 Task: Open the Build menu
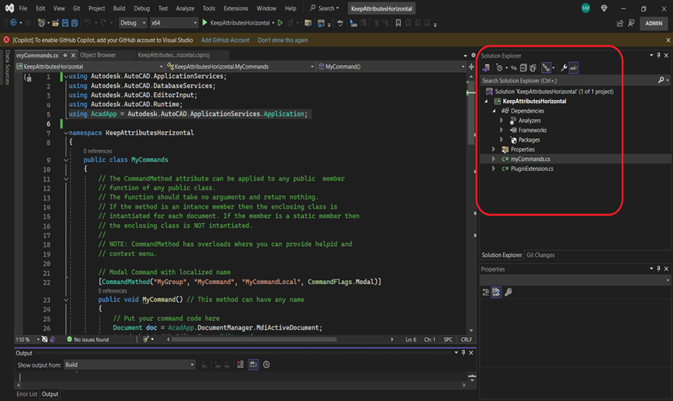click(x=119, y=8)
